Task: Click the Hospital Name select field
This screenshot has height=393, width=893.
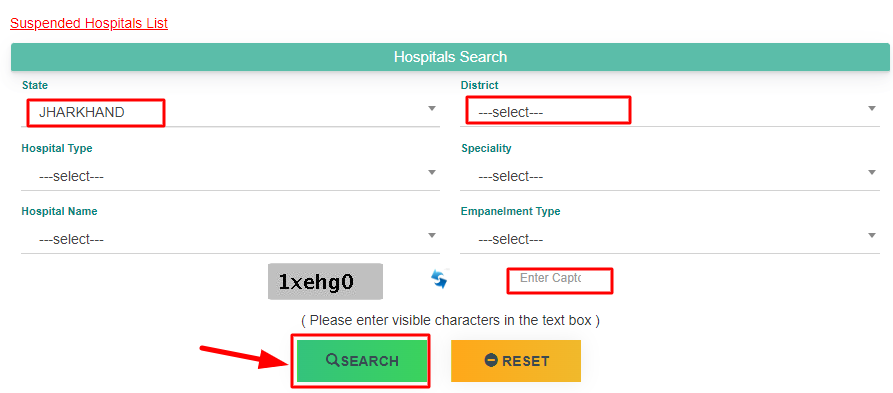Action: tap(230, 239)
